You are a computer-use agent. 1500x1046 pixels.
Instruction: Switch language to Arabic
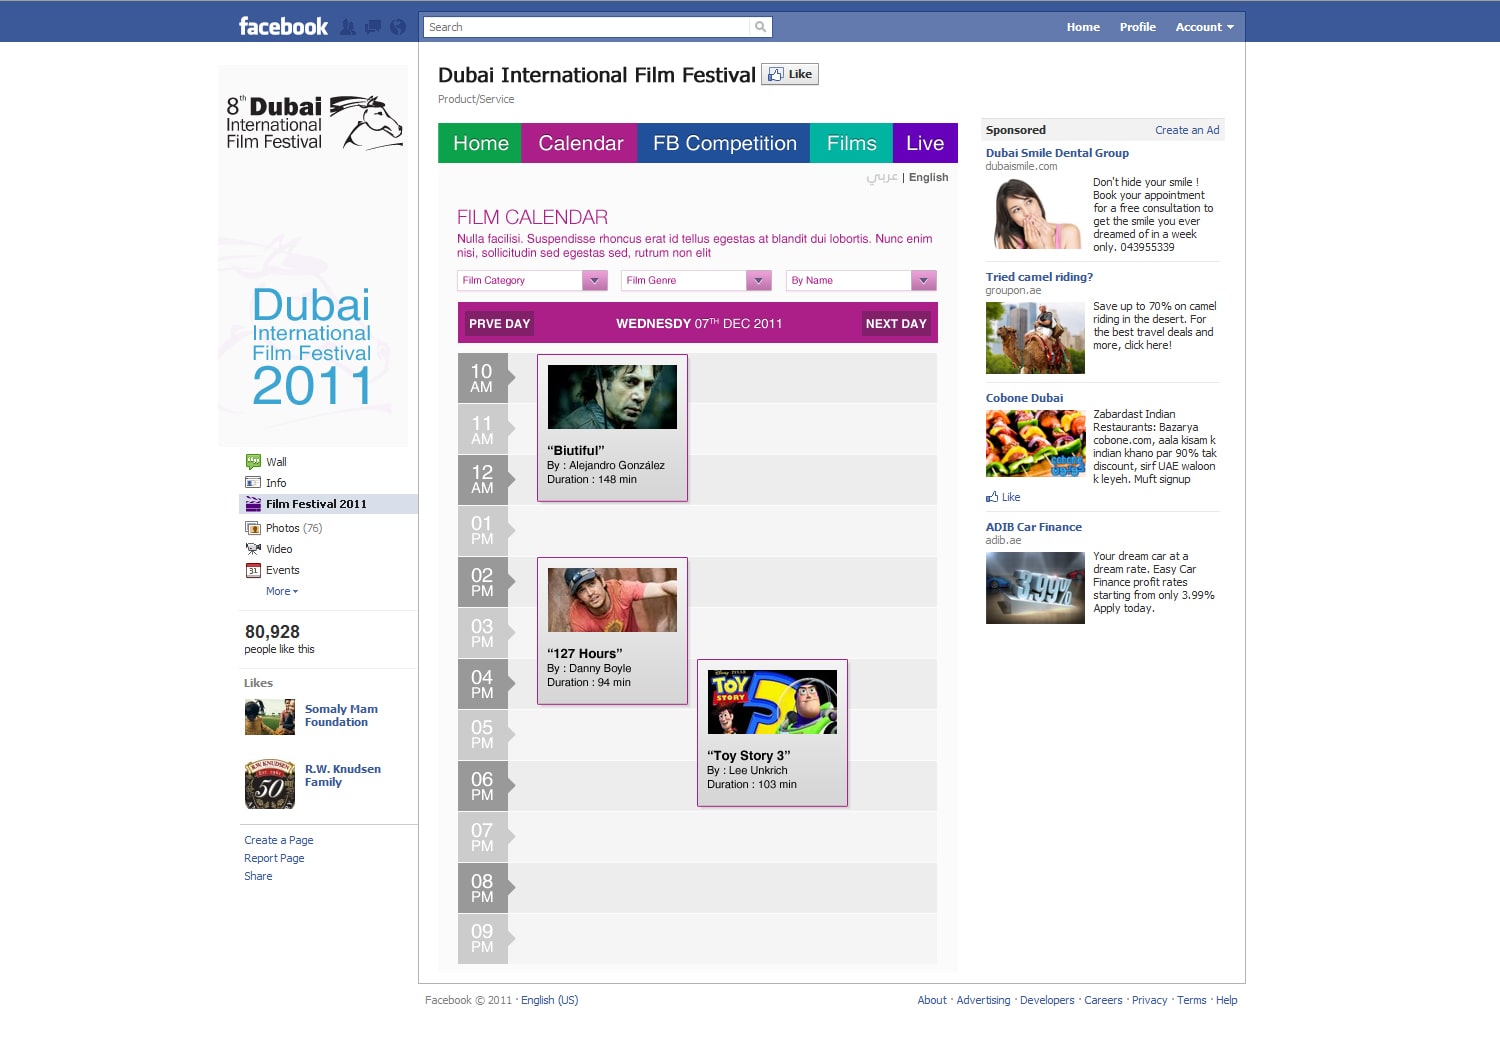pos(881,177)
